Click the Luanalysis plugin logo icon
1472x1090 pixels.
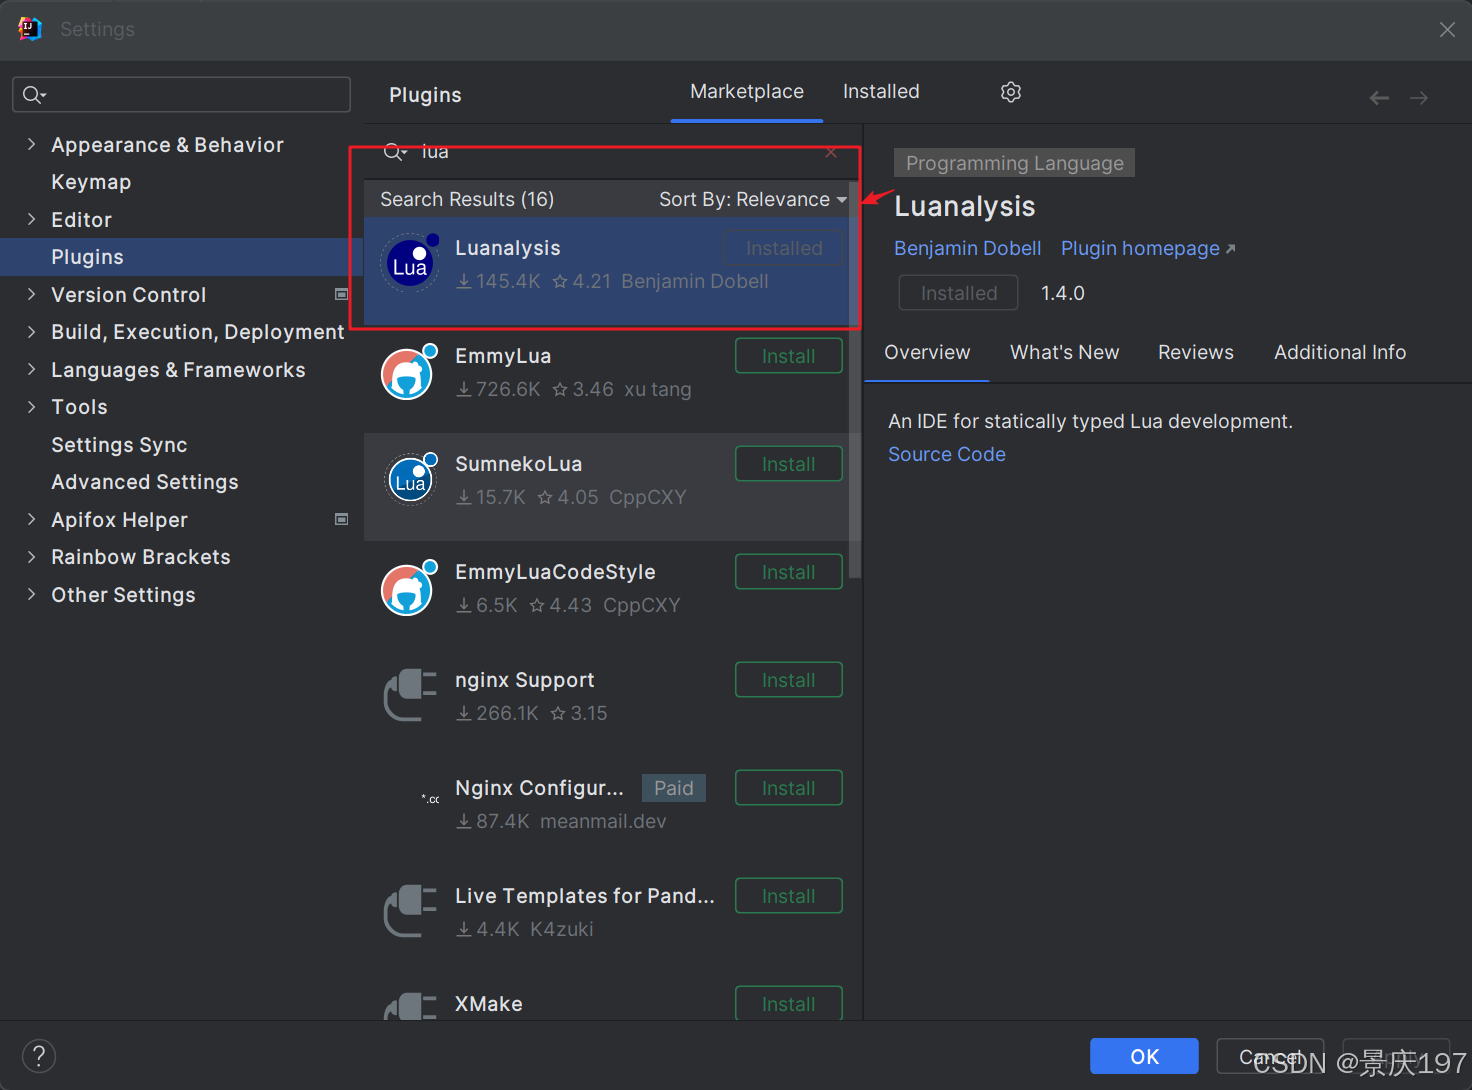pos(412,263)
